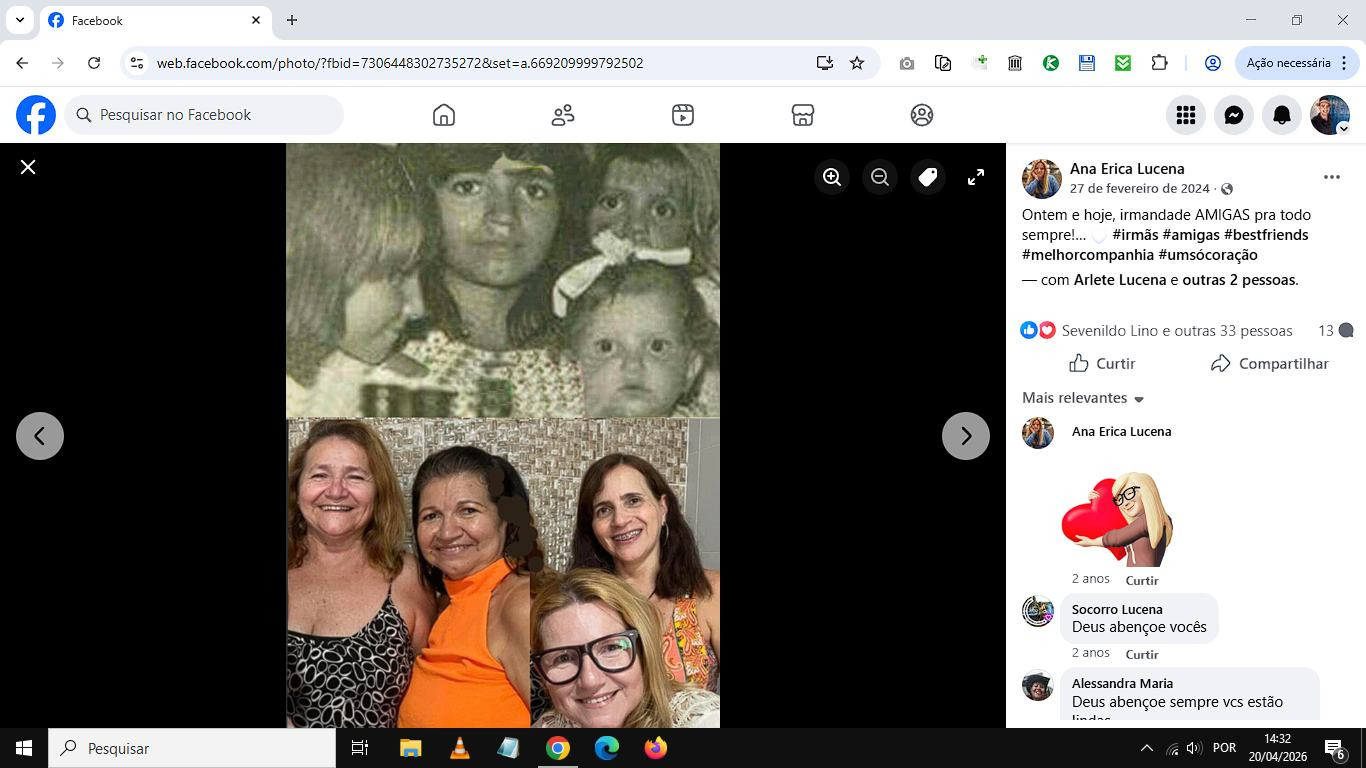Share the post via Compartilhar

point(1269,364)
